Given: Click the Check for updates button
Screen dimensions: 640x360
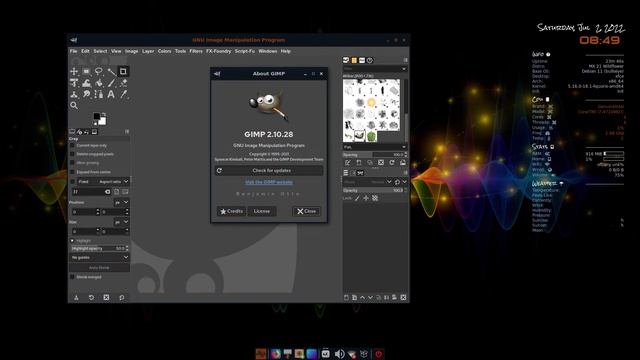Looking at the screenshot, I should 269,171.
